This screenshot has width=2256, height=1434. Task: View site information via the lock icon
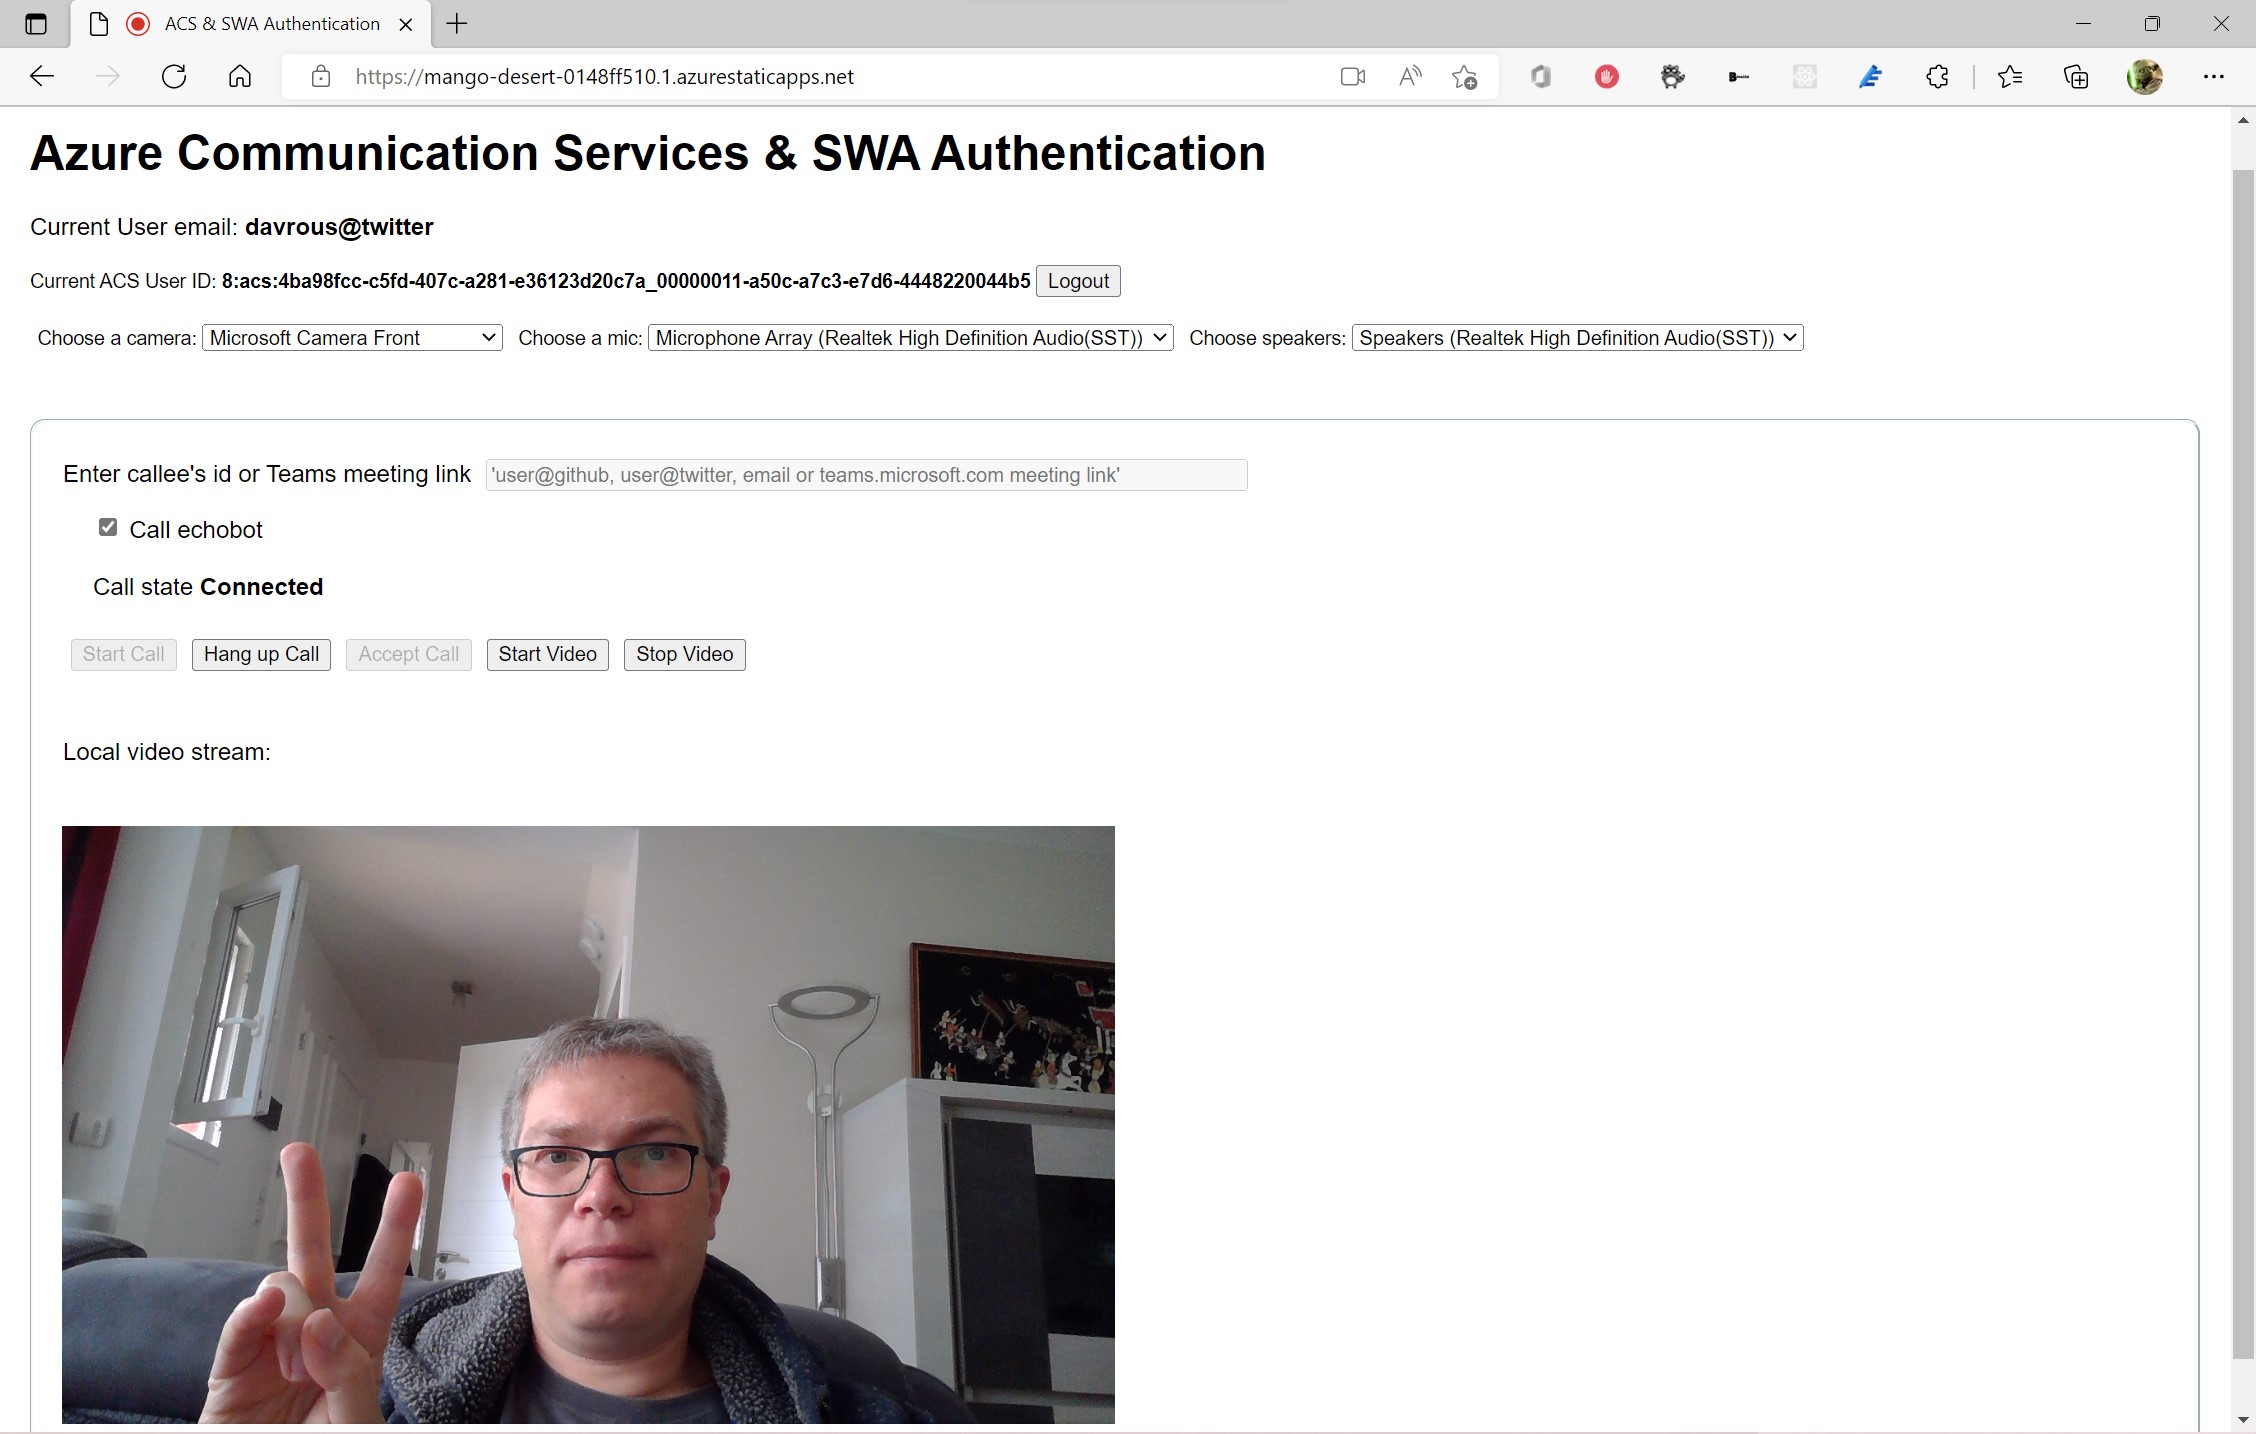[x=321, y=77]
